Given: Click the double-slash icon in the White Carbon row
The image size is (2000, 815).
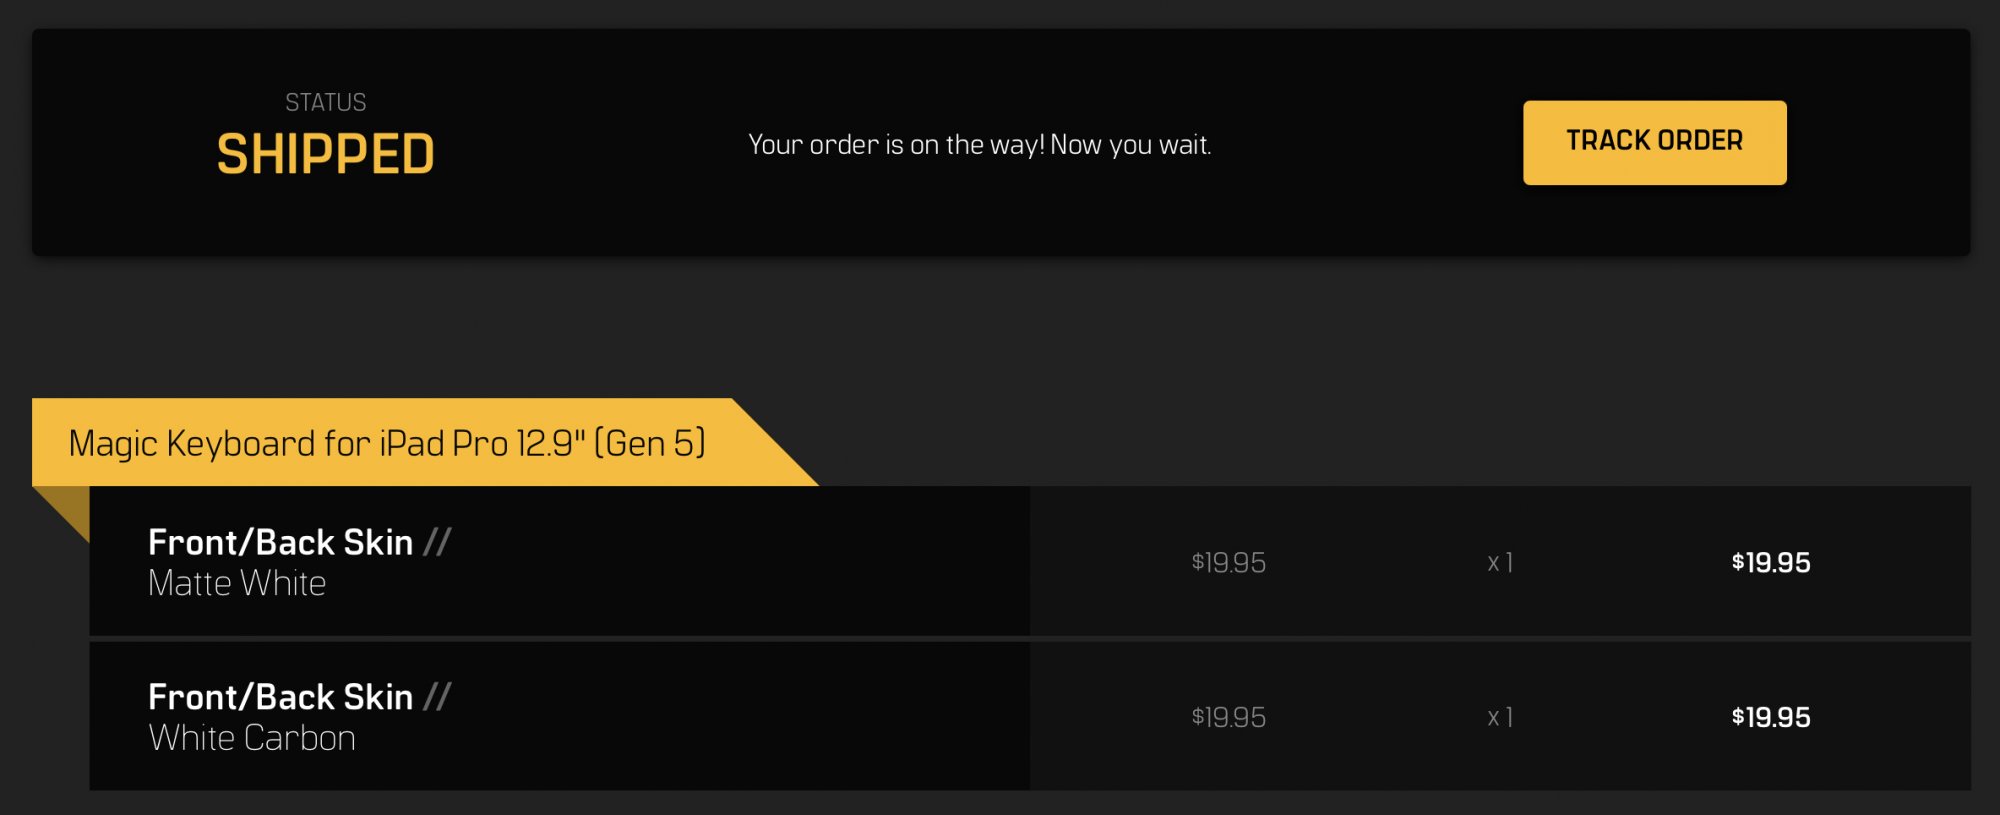Looking at the screenshot, I should (x=437, y=697).
